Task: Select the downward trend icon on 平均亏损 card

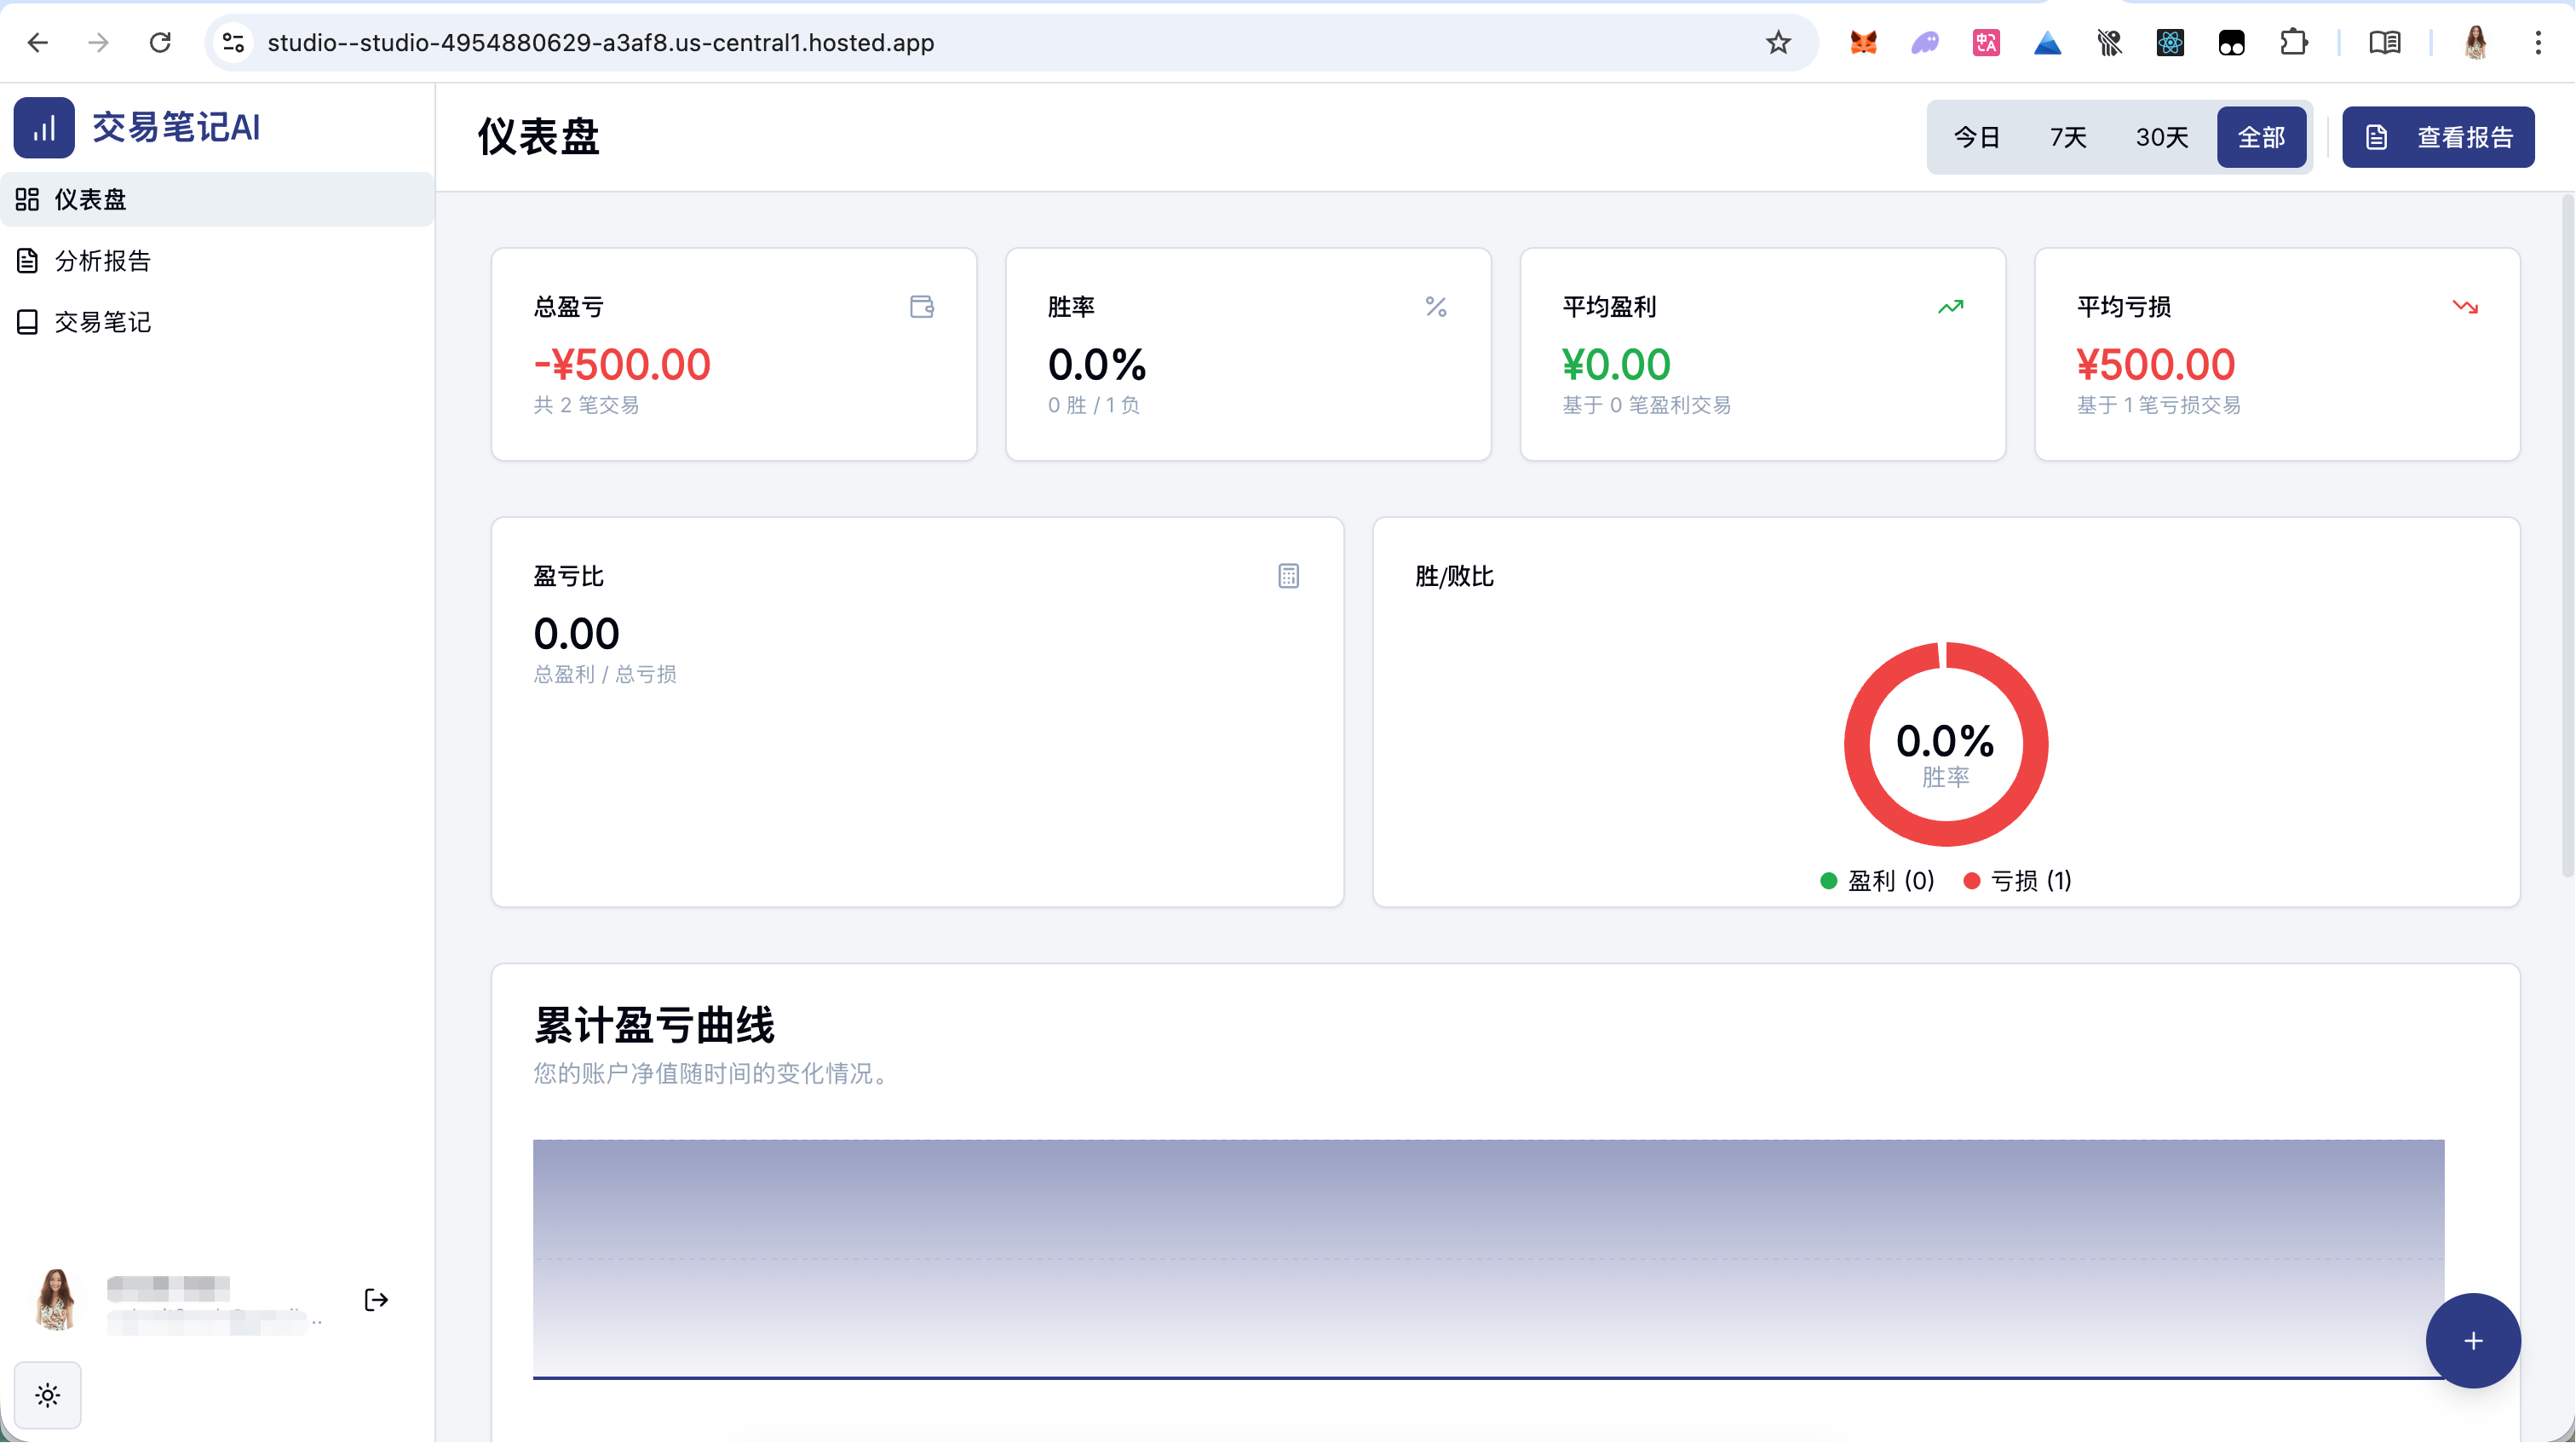Action: click(x=2465, y=306)
